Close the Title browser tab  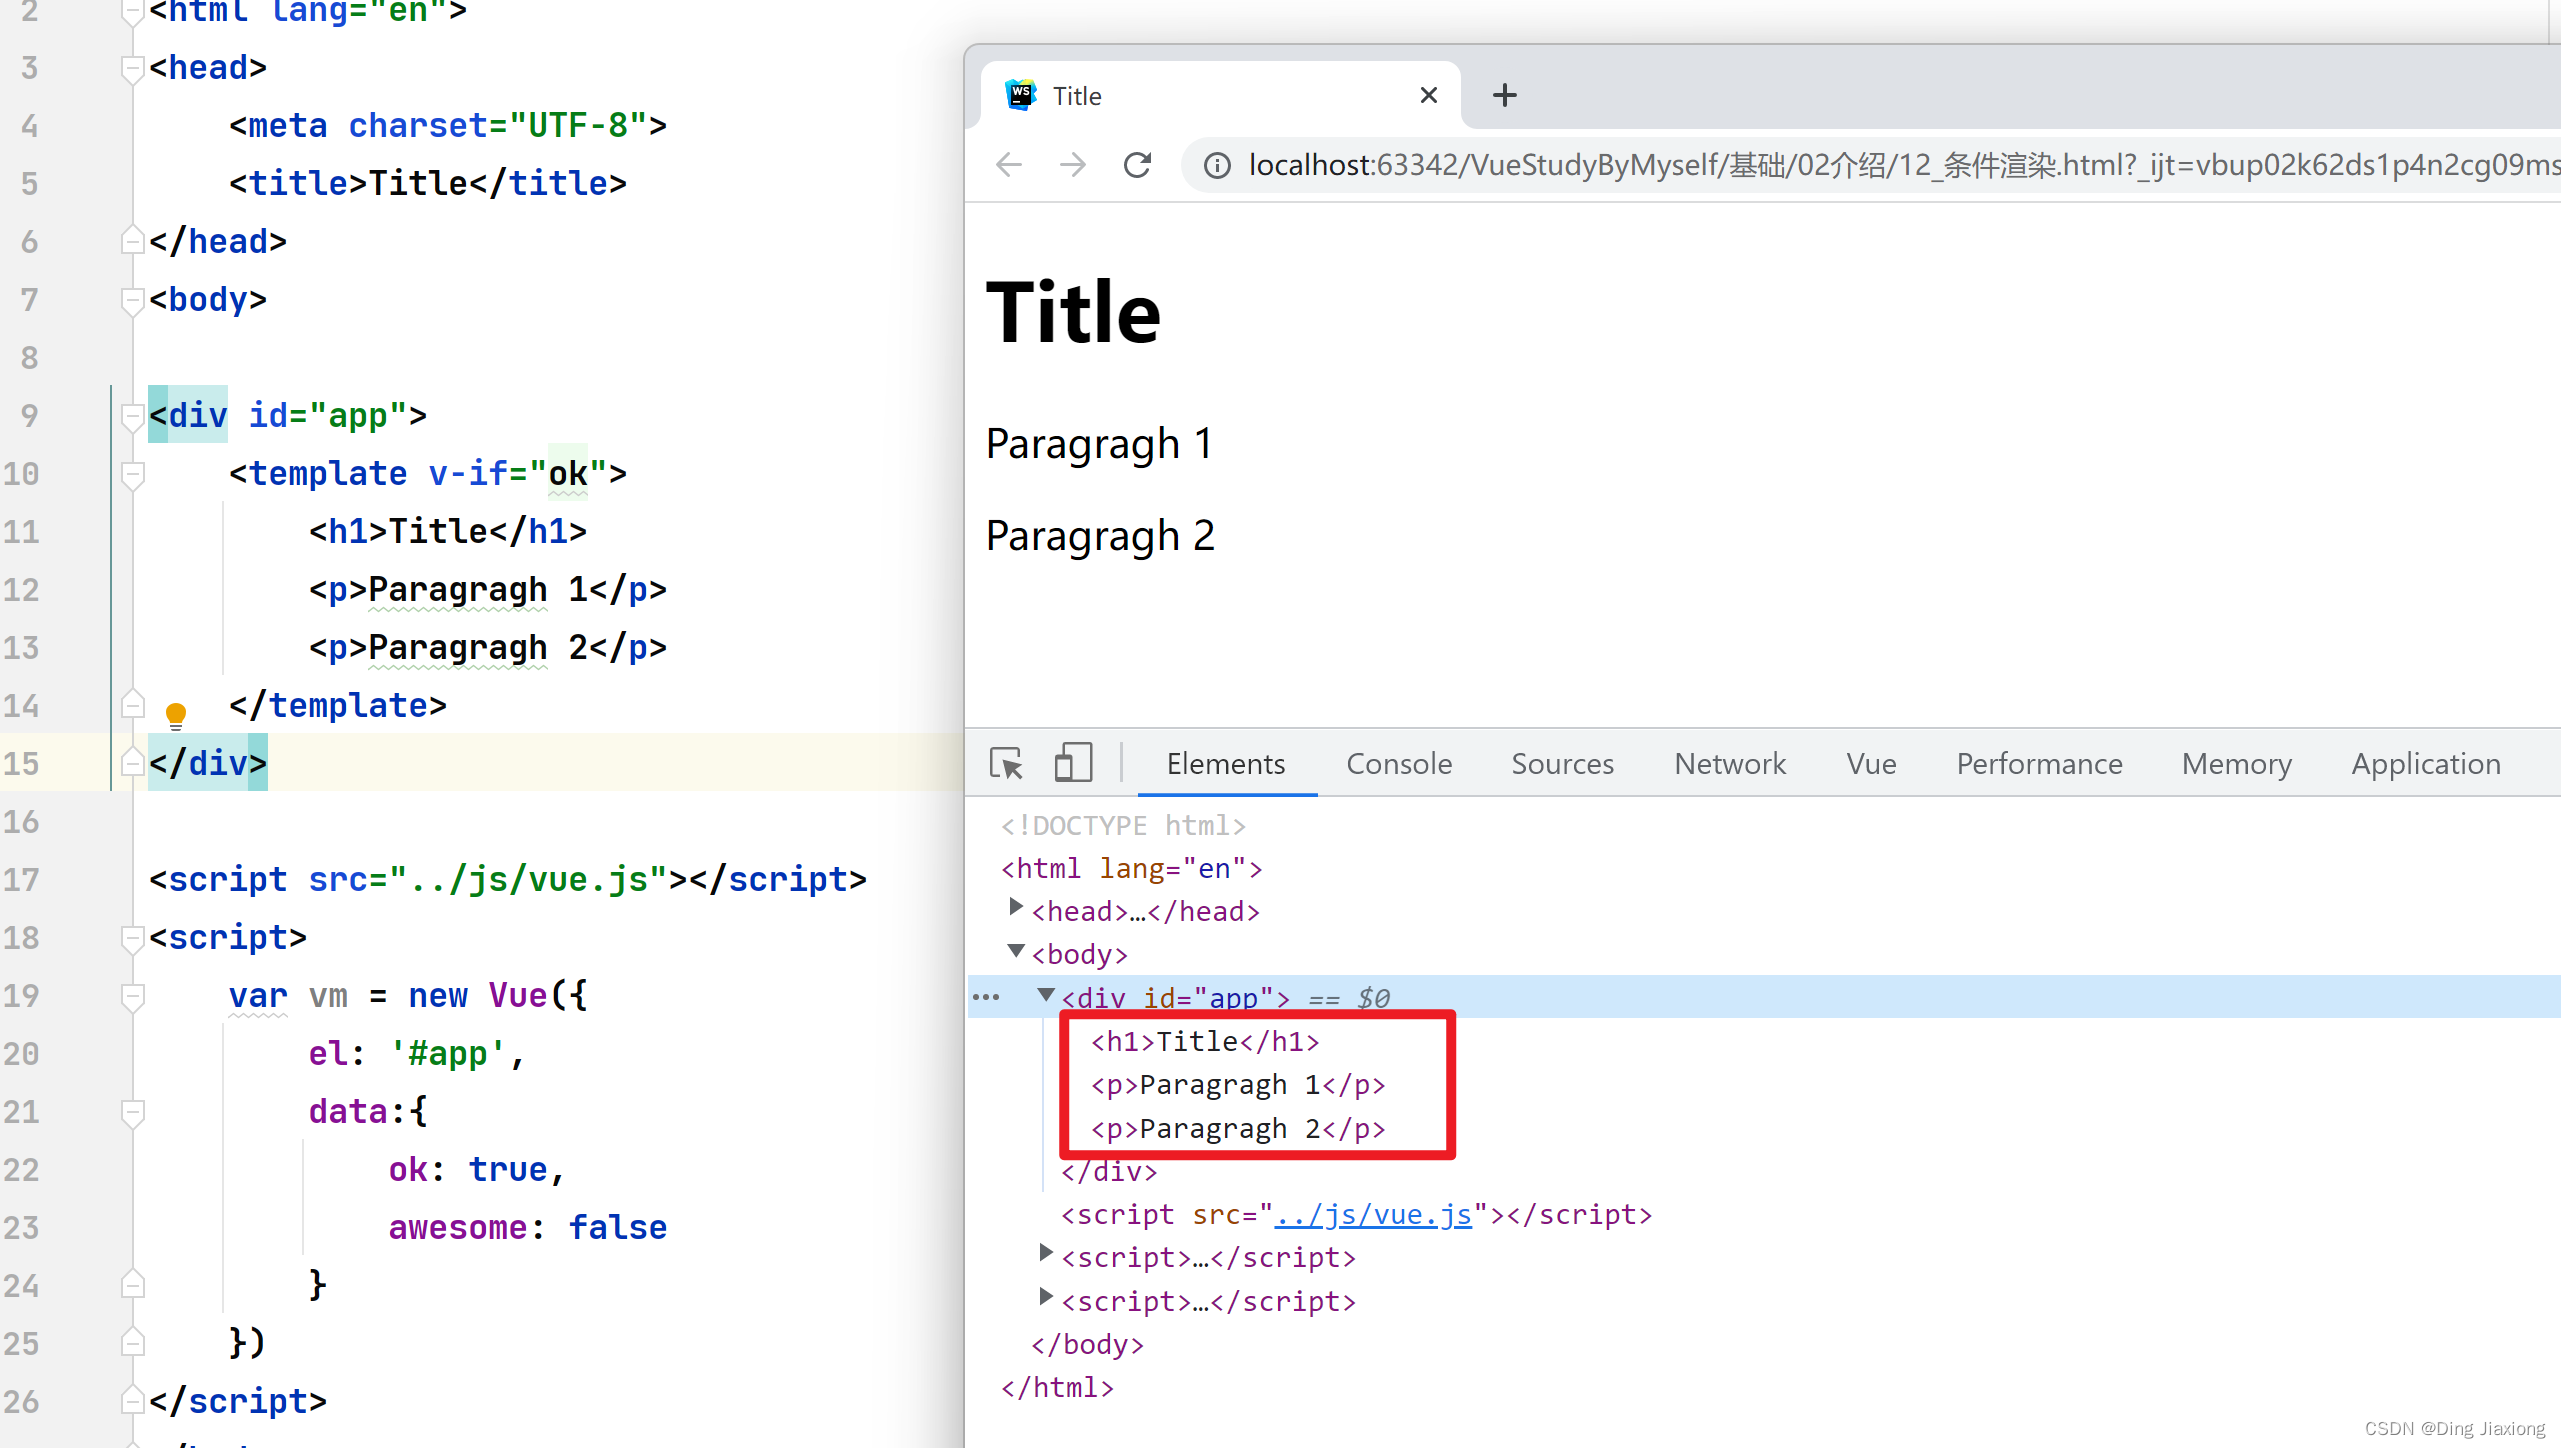[x=1428, y=96]
